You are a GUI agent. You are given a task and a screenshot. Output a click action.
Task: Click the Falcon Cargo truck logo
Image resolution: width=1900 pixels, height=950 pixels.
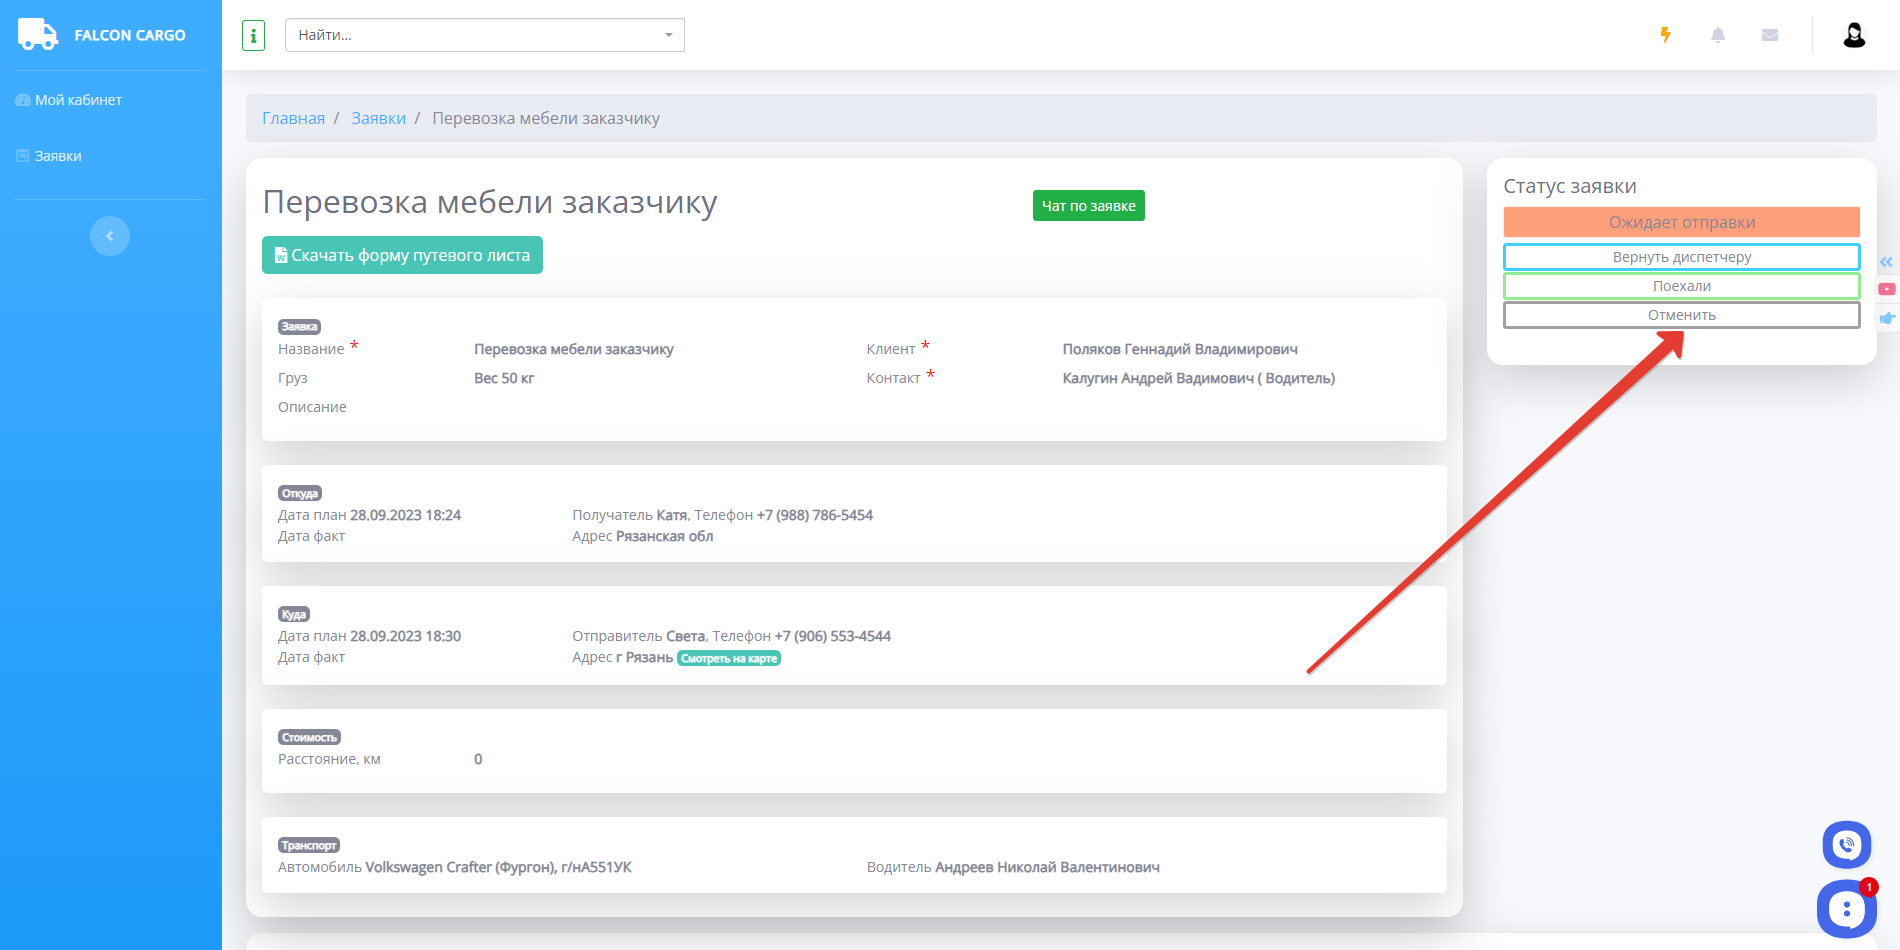pos(38,34)
